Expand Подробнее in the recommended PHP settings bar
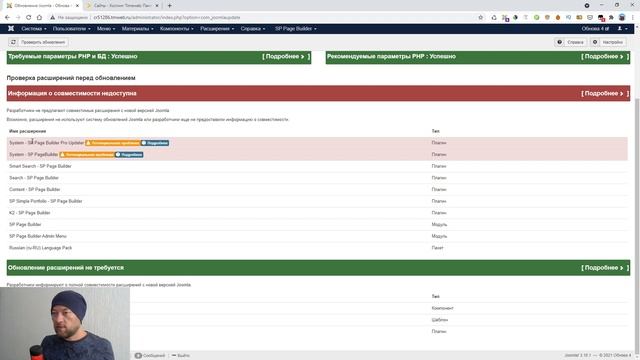 605,56
